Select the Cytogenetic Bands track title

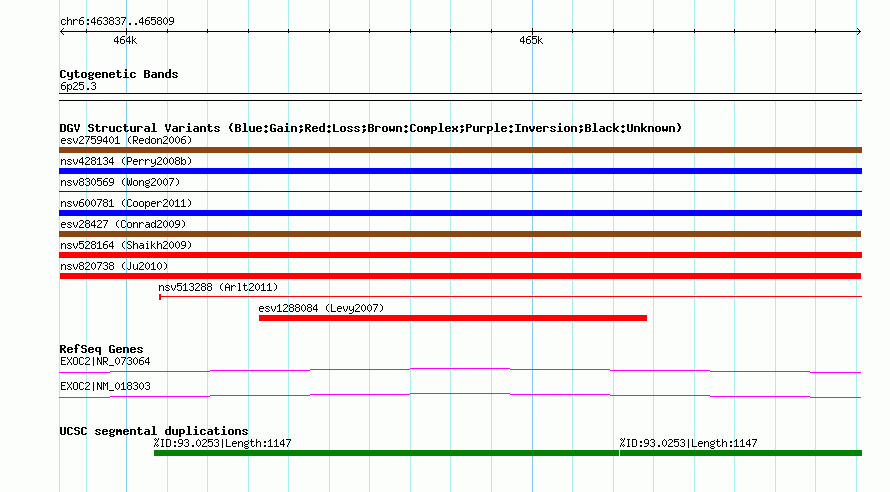[119, 74]
